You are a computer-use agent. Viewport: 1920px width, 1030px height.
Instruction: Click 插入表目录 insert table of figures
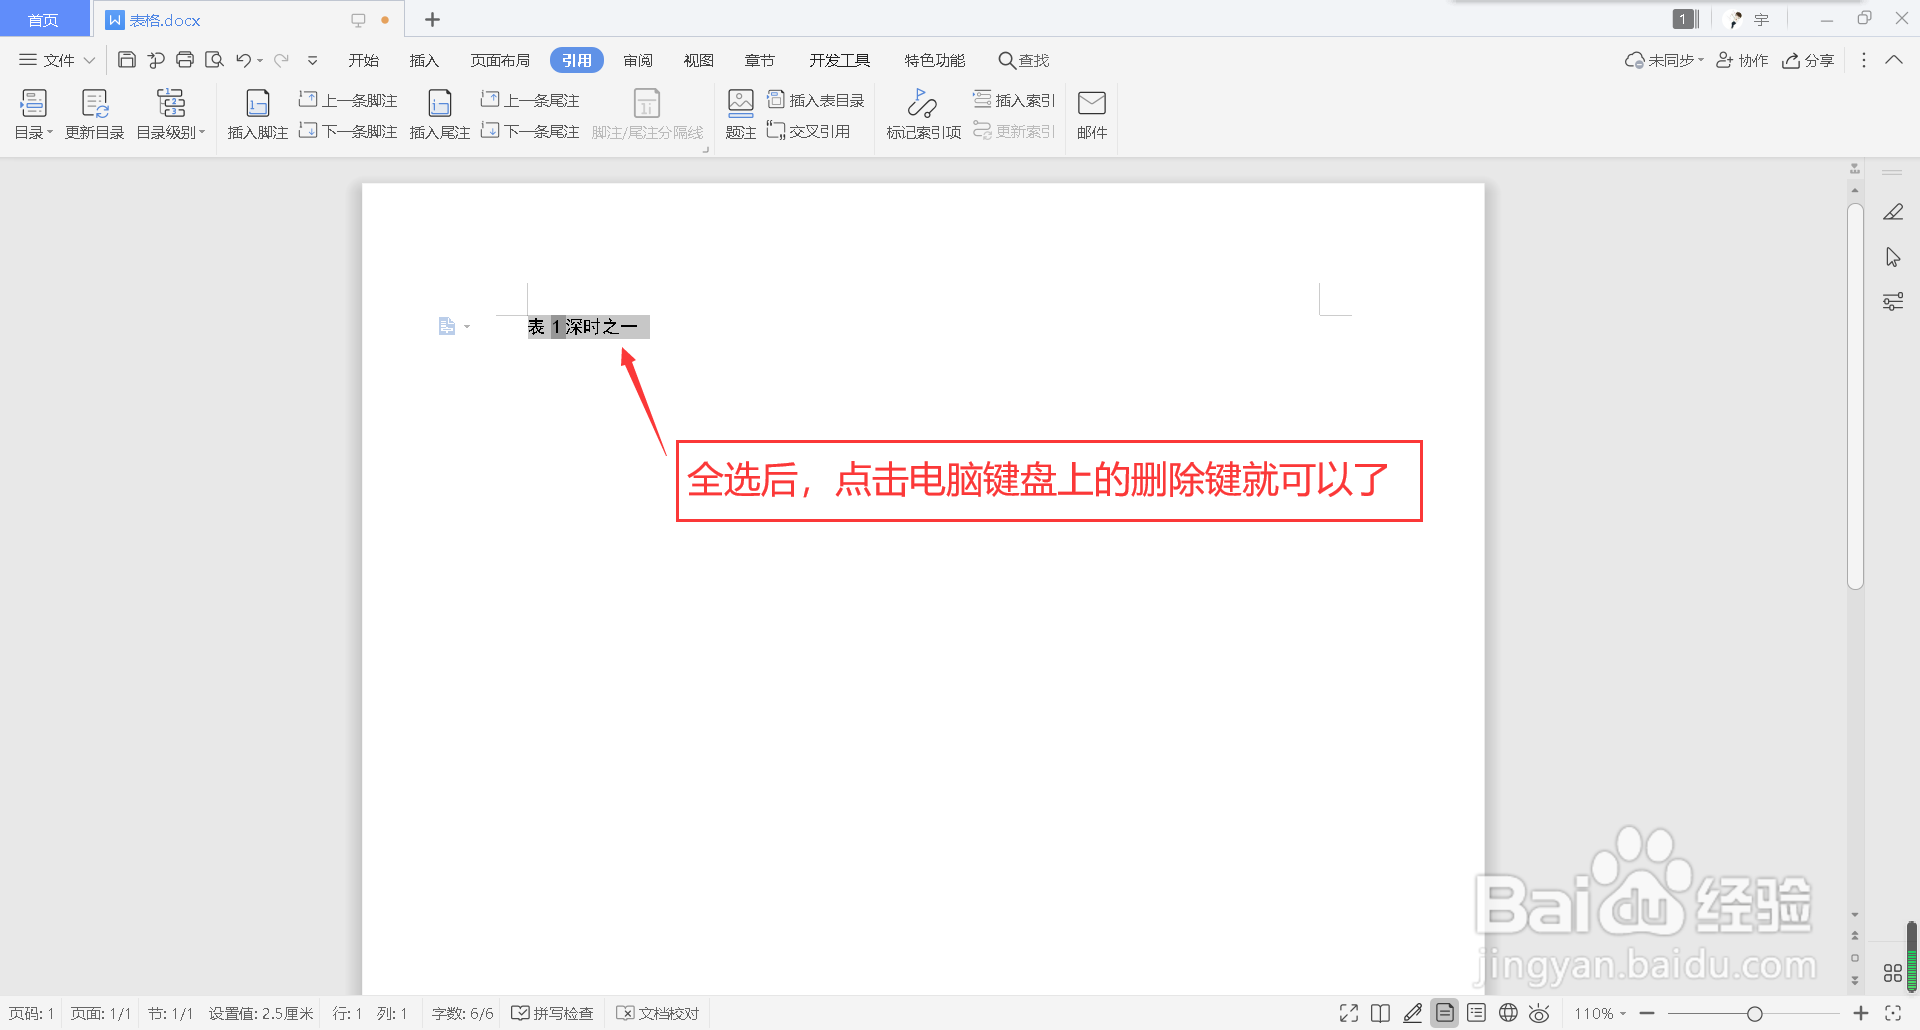816,100
